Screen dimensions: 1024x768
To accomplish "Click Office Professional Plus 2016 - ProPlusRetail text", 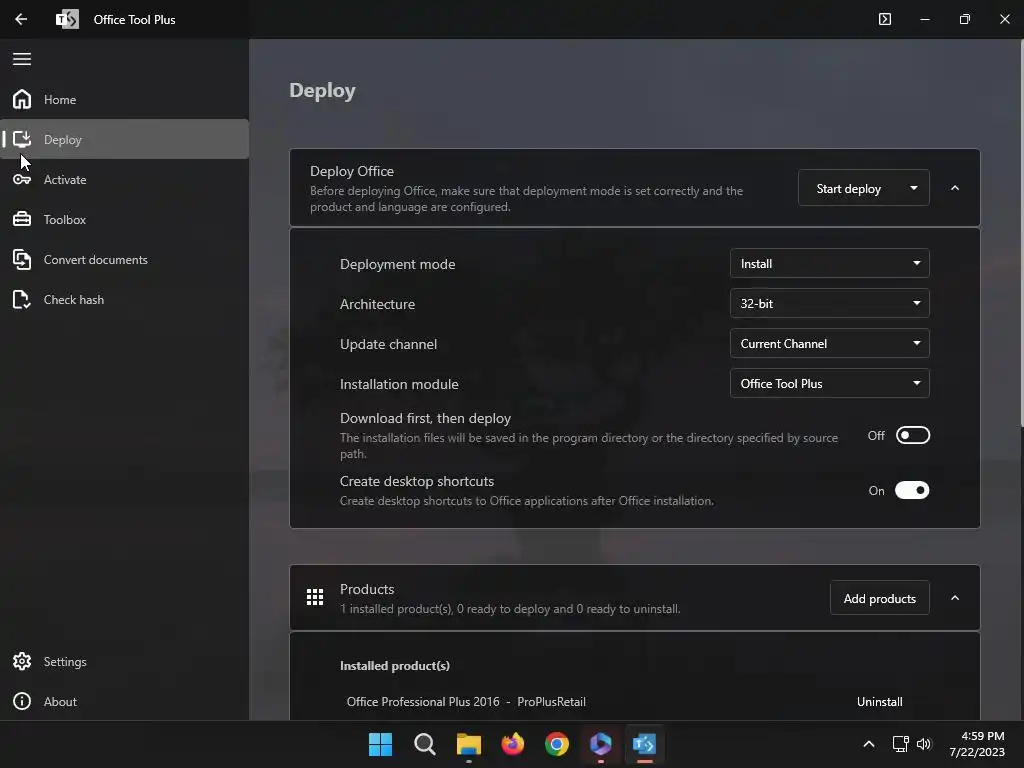I will [x=466, y=701].
